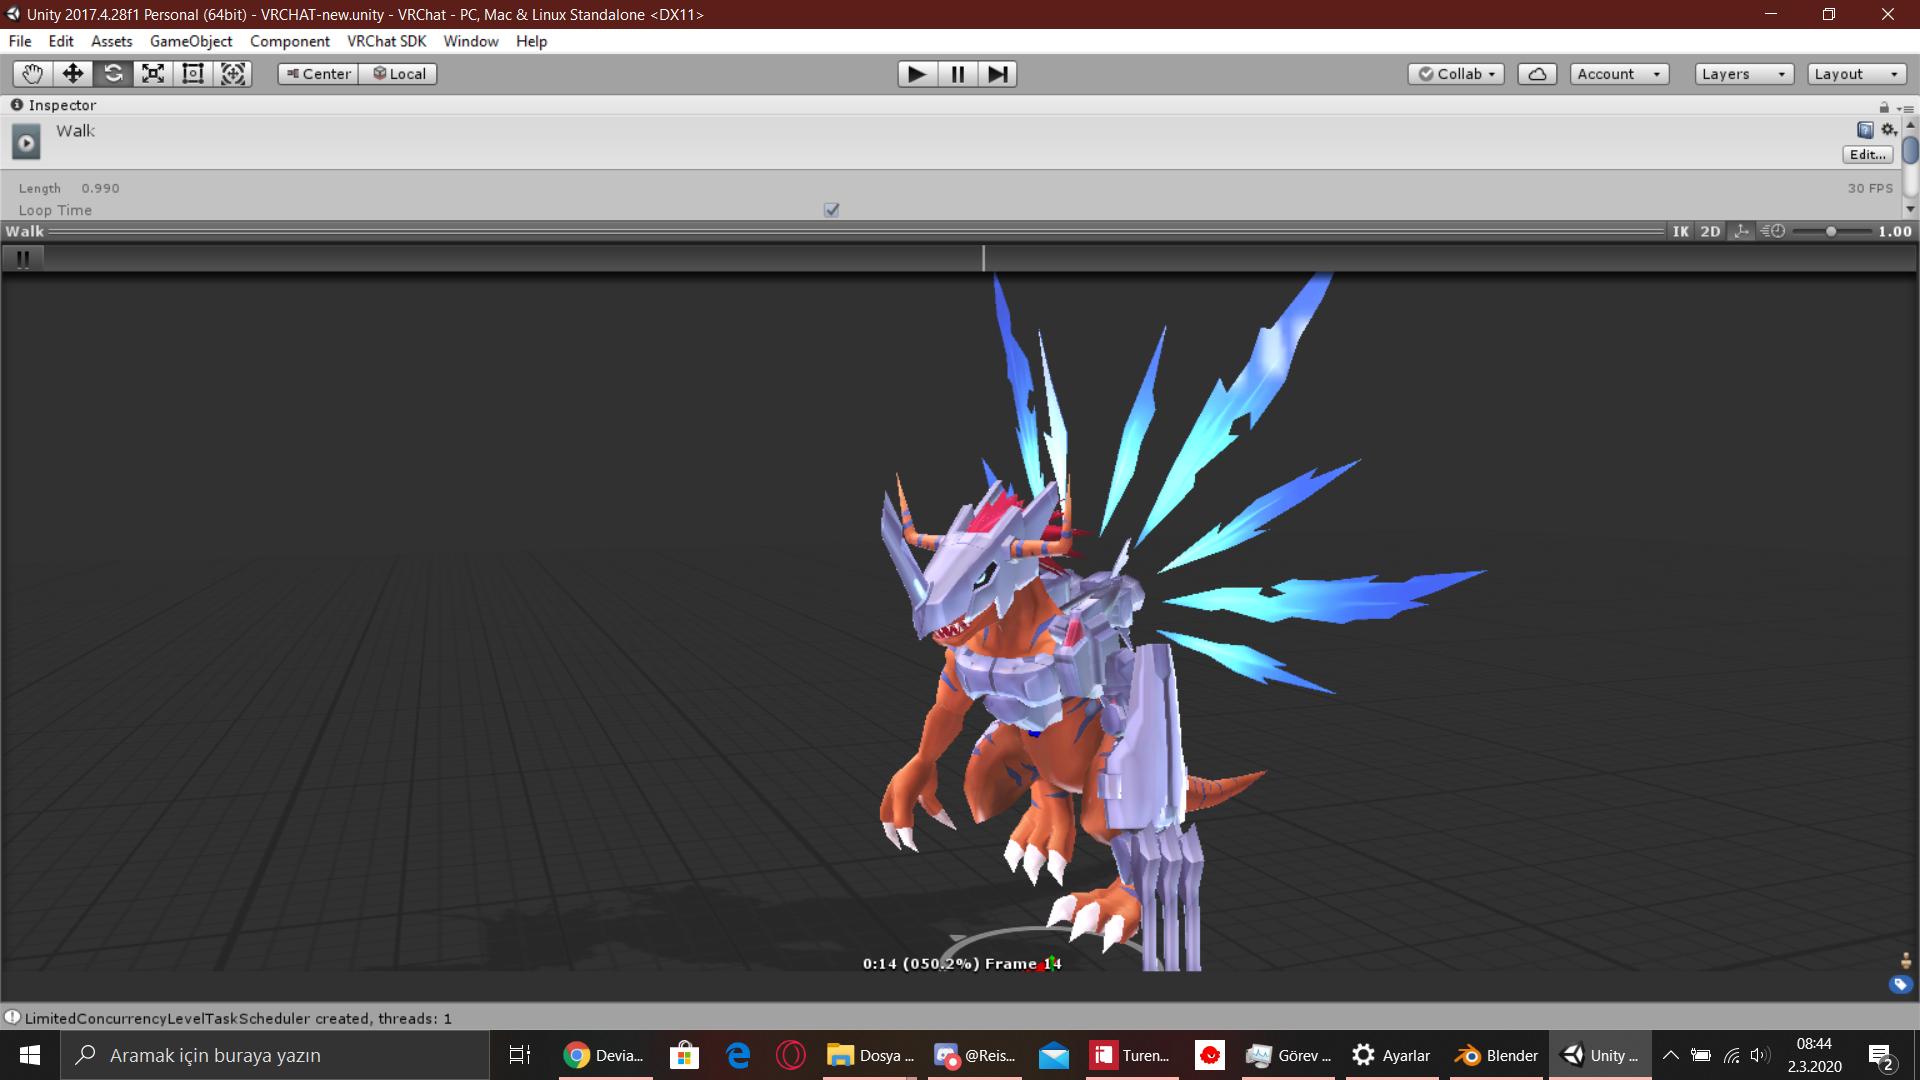Lock the Inspector panel
Viewport: 1920px width, 1080px height.
pos(1884,106)
